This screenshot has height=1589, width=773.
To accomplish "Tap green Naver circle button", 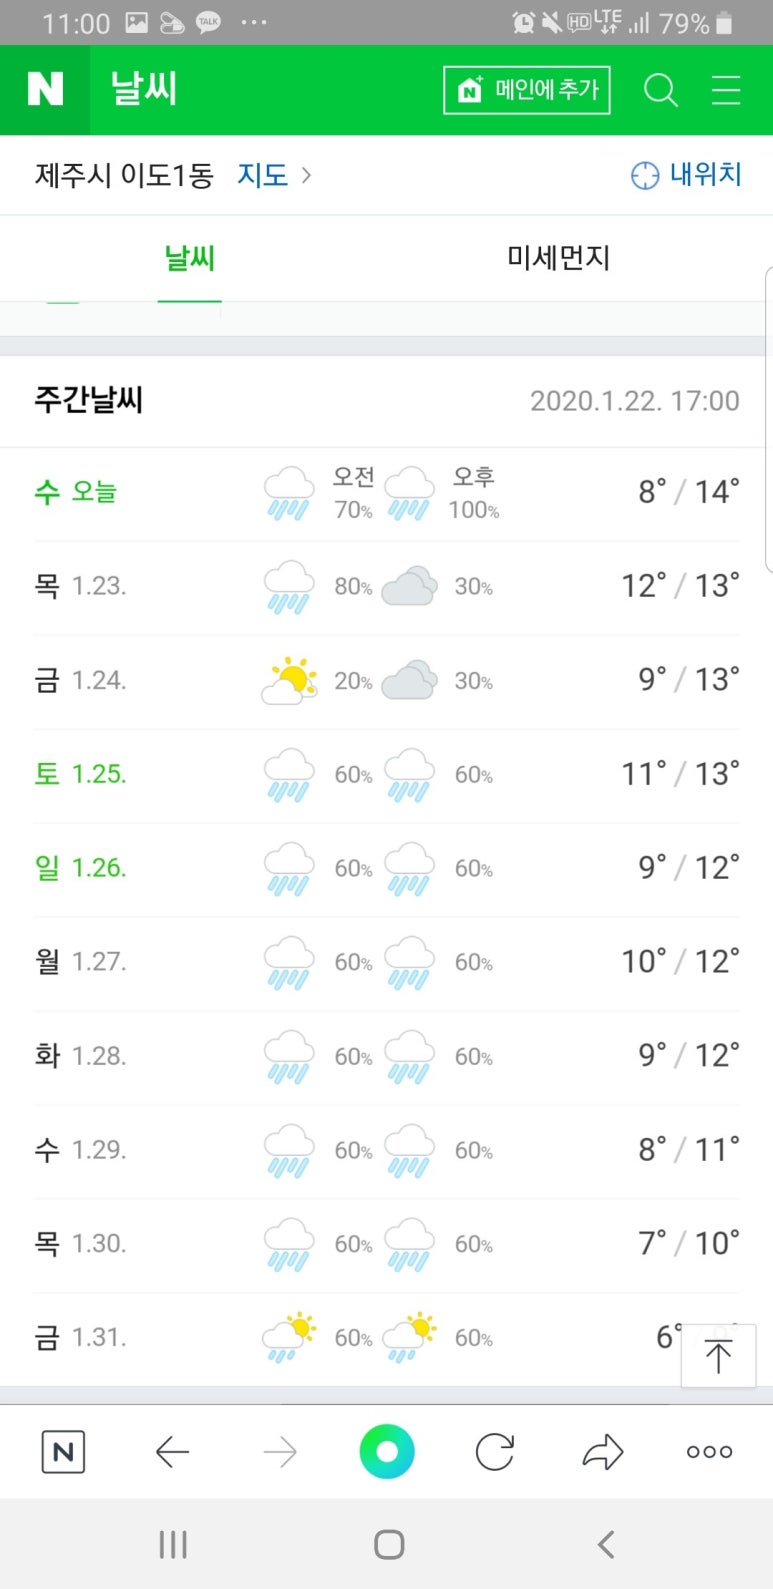I will click(387, 1452).
